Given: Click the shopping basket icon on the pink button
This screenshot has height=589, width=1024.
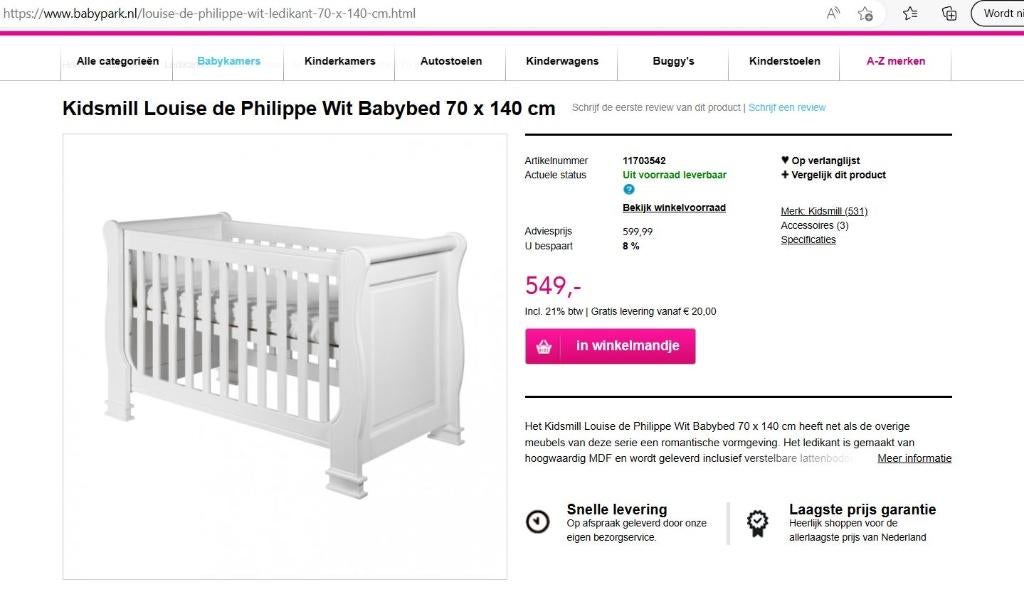Looking at the screenshot, I should pos(543,346).
